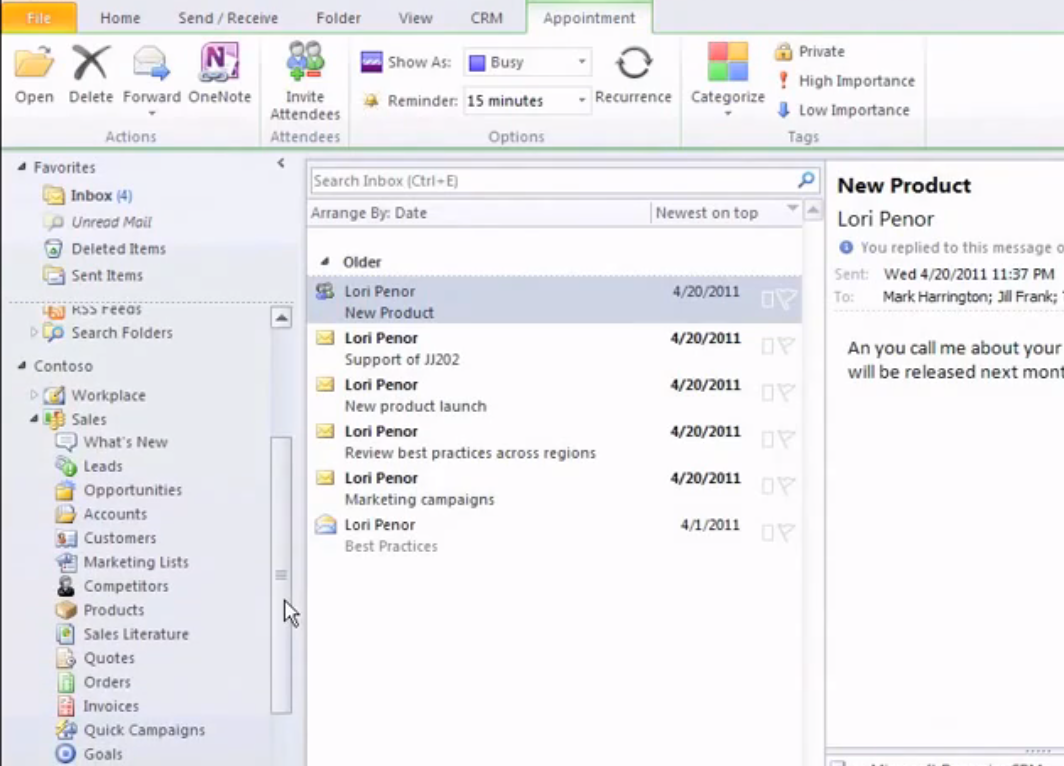Open the Forward dropdown arrow
Image resolution: width=1064 pixels, height=766 pixels.
pos(152,113)
